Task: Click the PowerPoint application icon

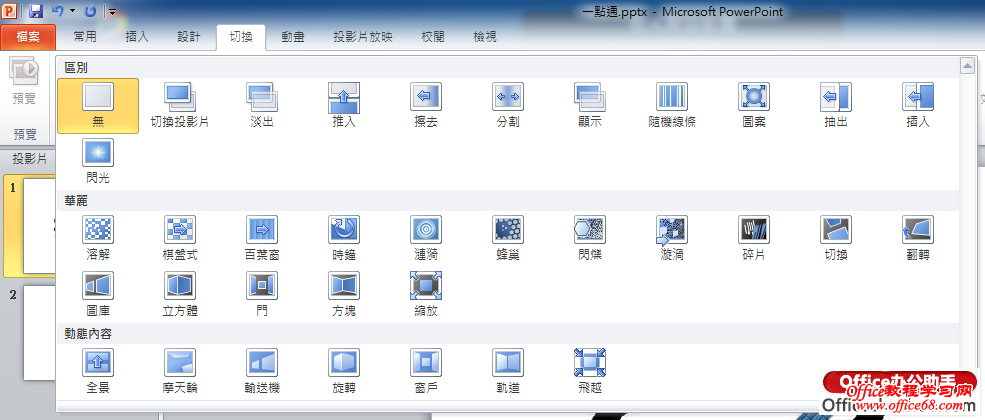Action: coord(10,11)
